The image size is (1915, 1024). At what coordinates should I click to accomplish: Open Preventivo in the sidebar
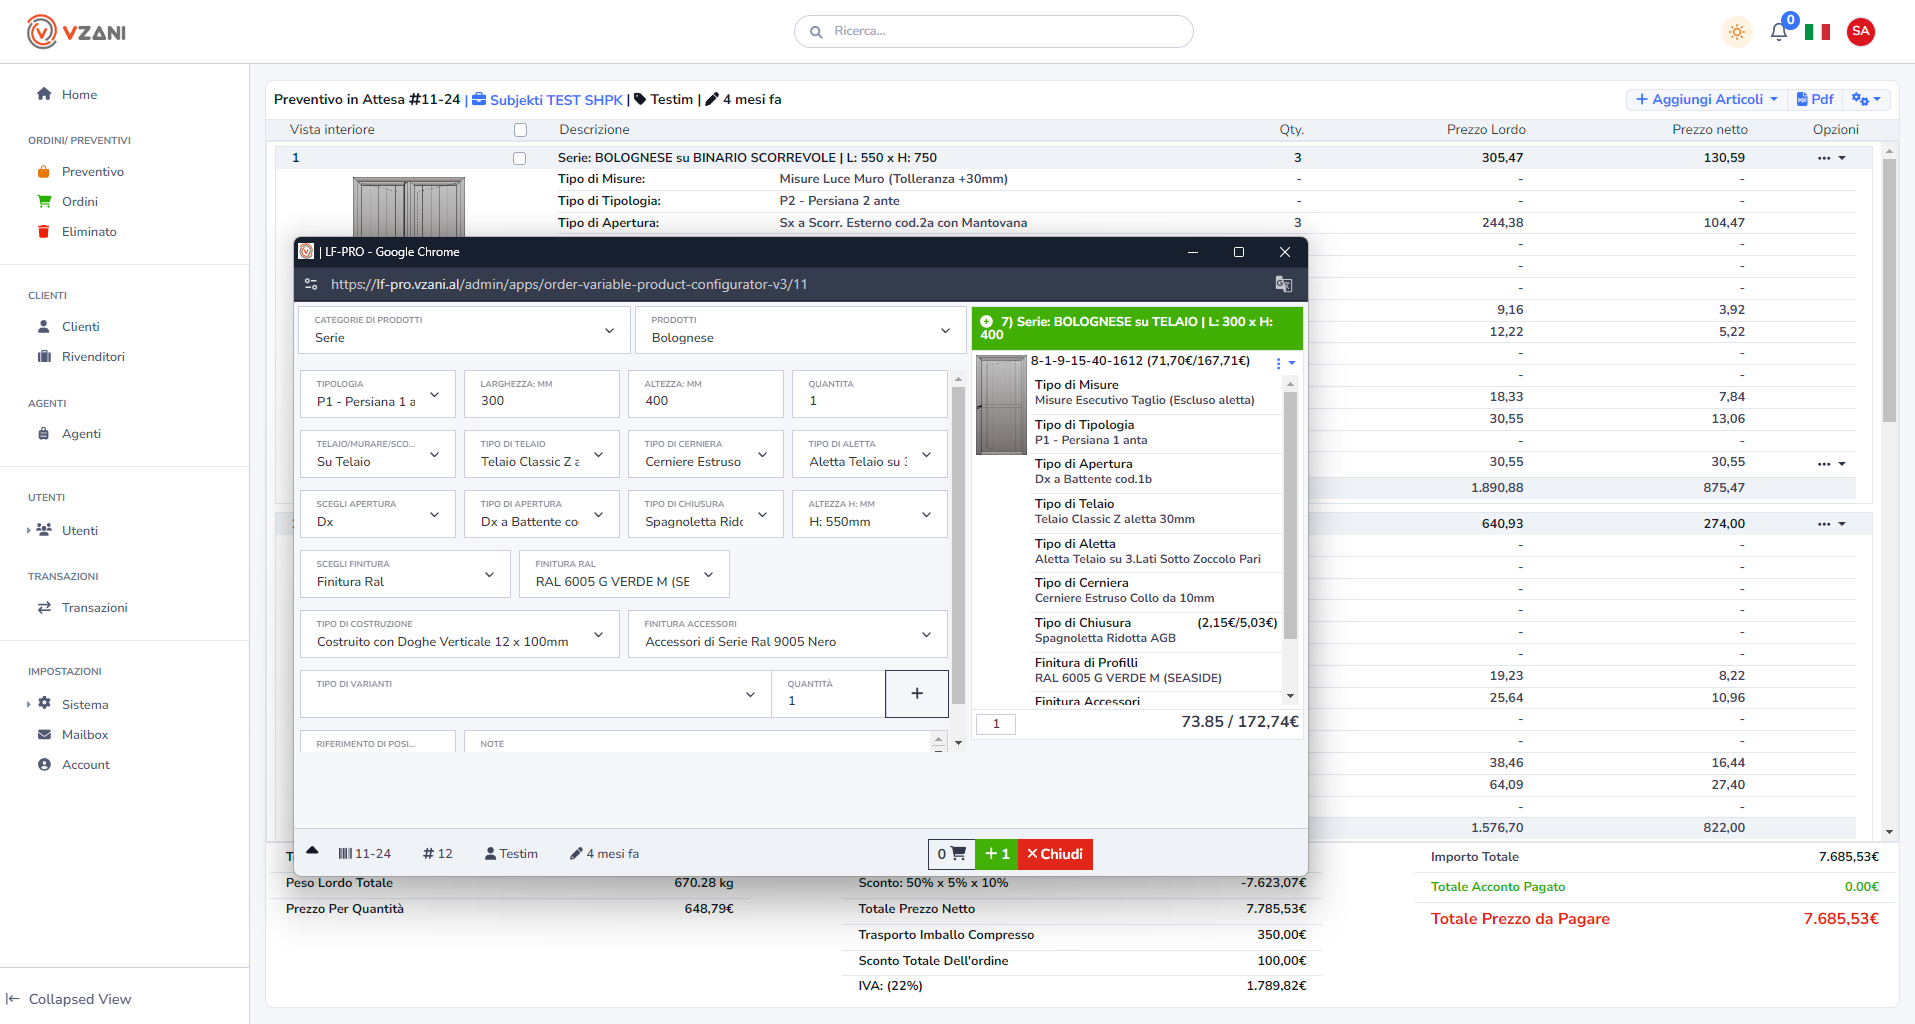point(92,172)
